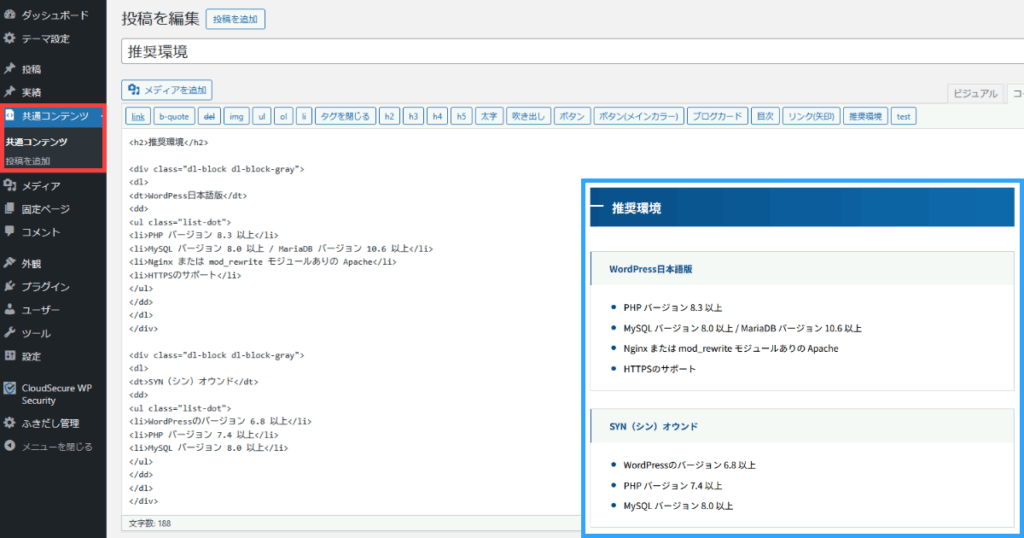
Task: Select 投稿を追加 in the 共通コンテンツ submenu
Action: point(28,161)
